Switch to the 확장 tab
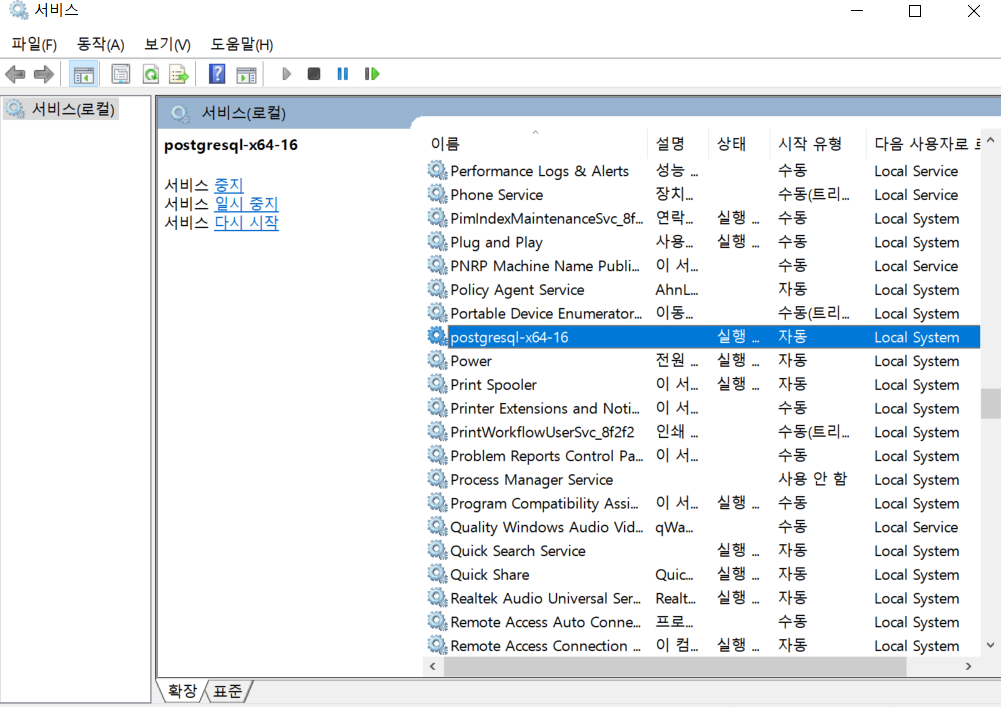 [183, 691]
